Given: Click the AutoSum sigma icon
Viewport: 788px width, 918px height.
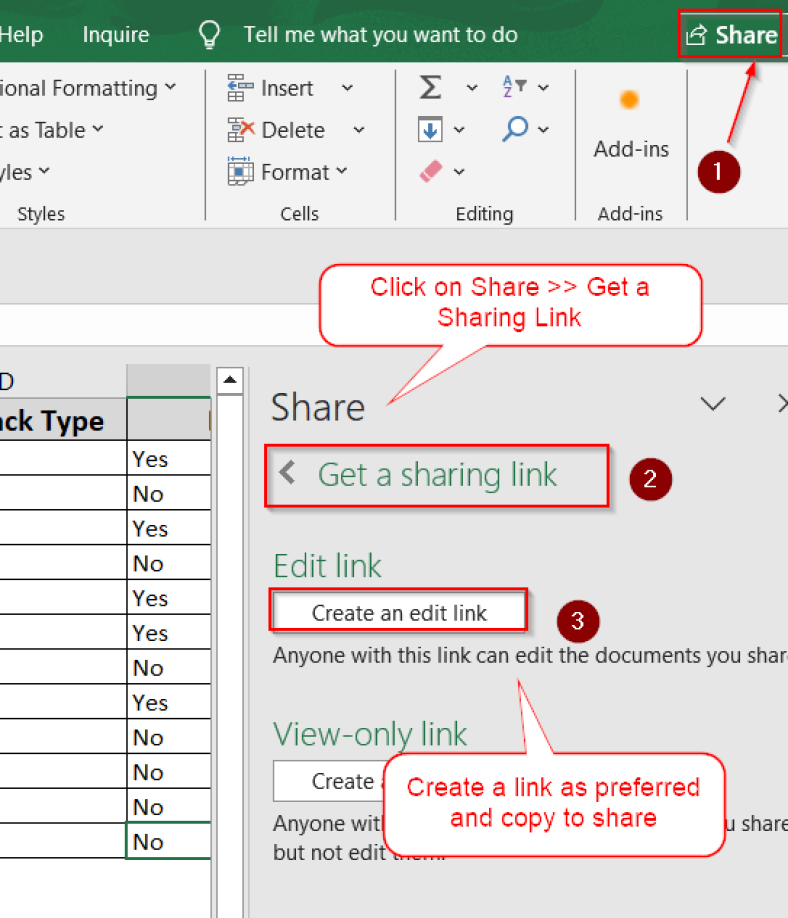Looking at the screenshot, I should (430, 88).
